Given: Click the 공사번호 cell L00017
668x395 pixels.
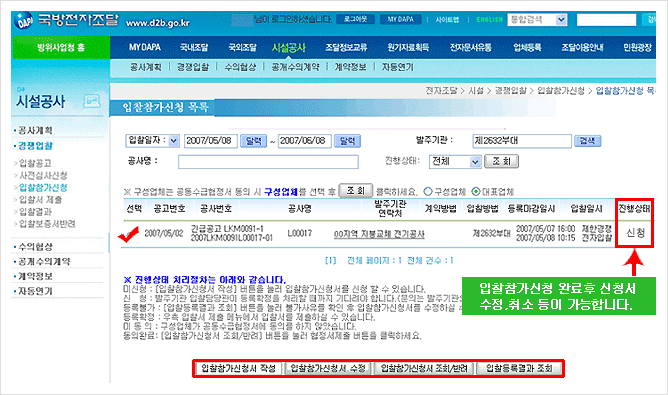Looking at the screenshot, I should click(299, 234).
